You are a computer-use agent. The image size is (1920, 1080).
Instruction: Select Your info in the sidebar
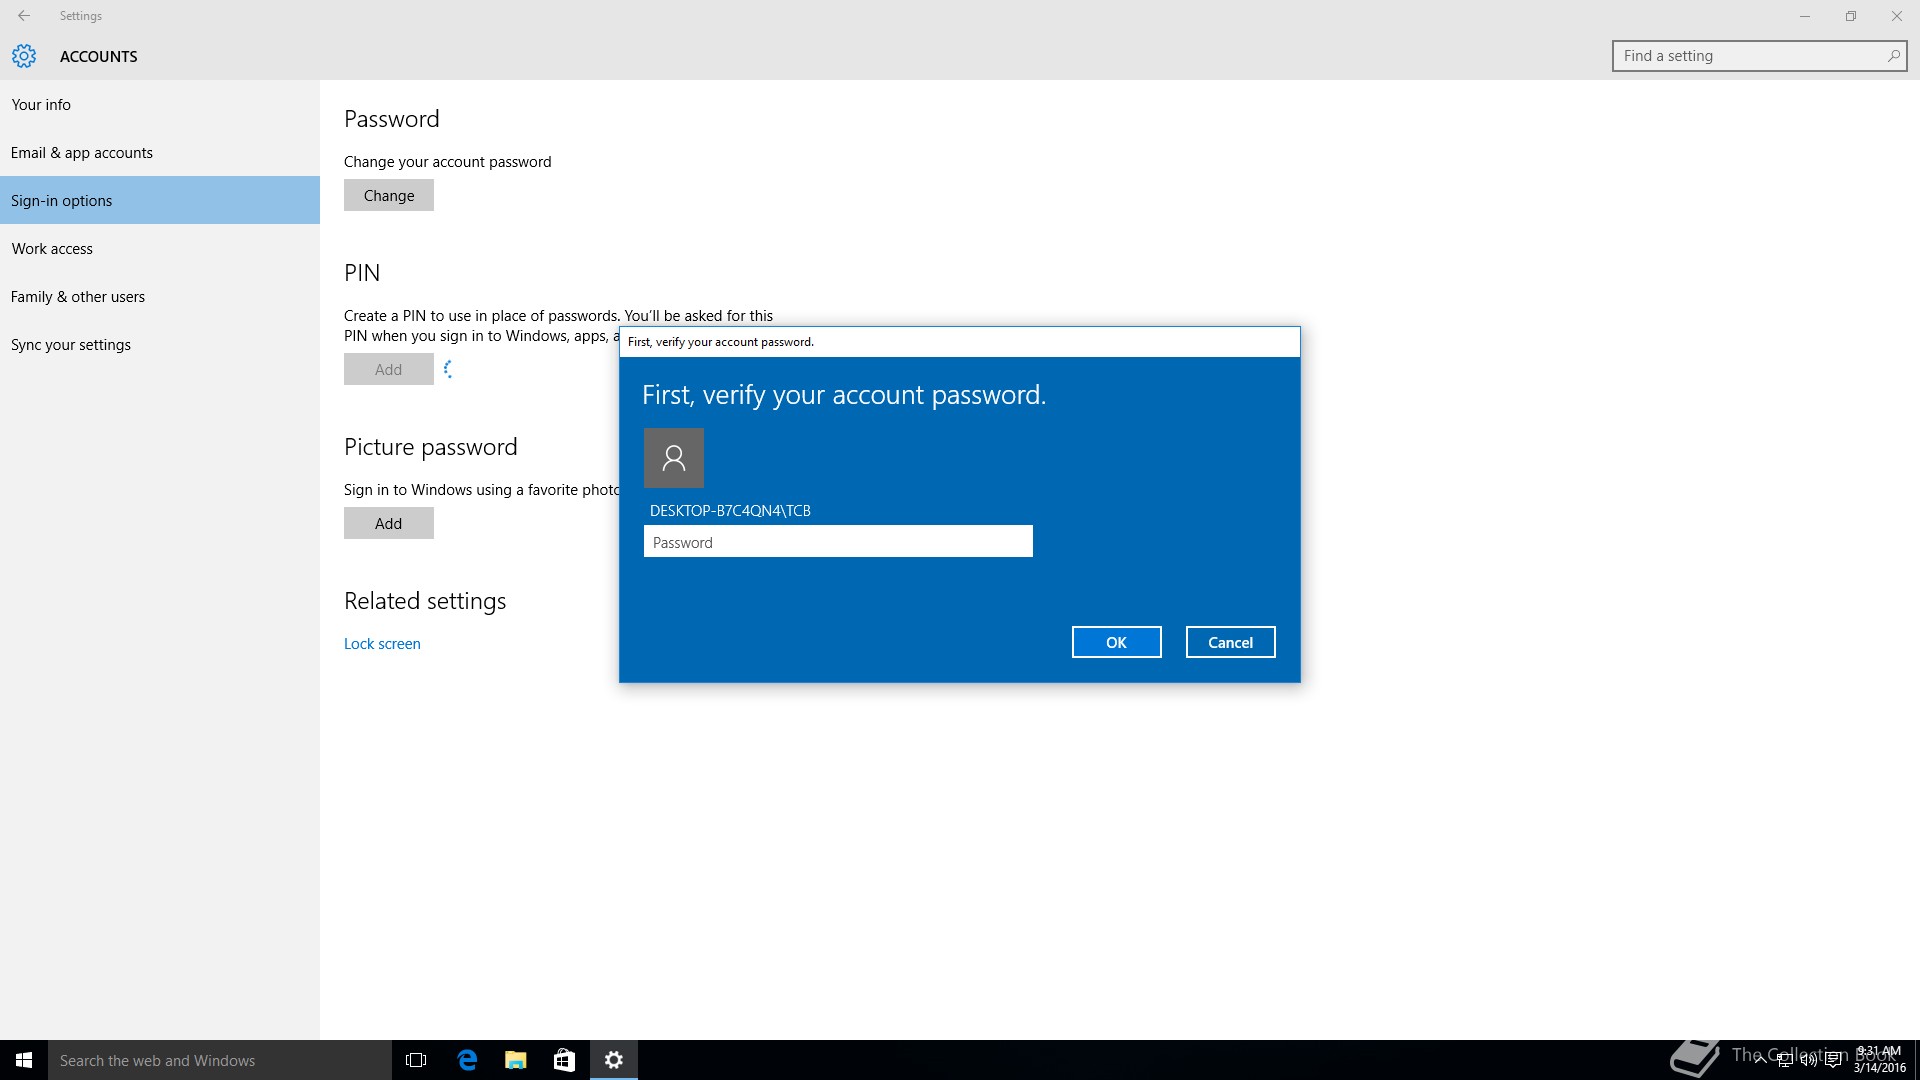[41, 104]
